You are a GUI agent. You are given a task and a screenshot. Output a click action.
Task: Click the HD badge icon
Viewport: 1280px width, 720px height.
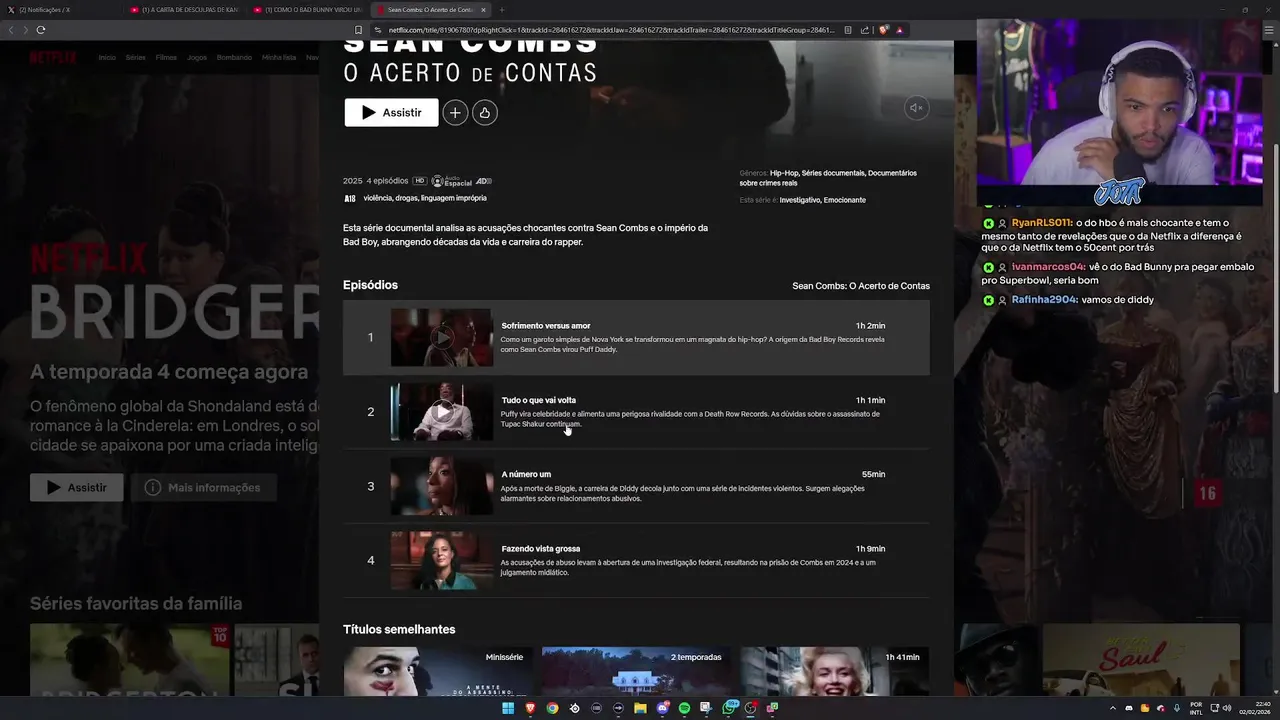[420, 181]
